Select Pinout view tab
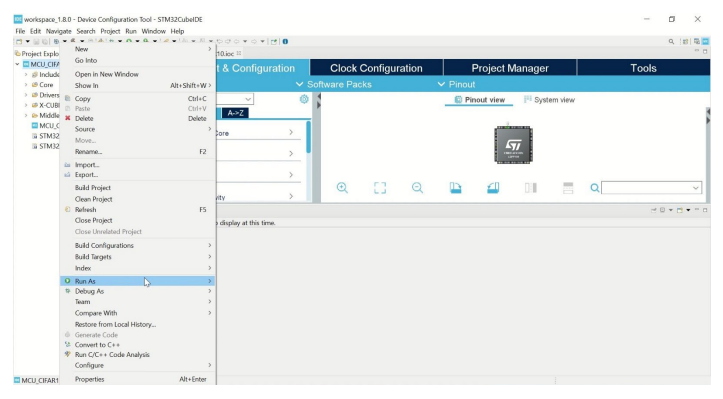Screen dimensions: 723x399 [x=479, y=100]
